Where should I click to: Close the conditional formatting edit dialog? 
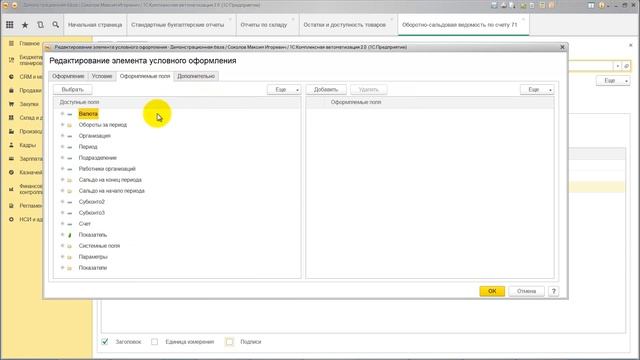tap(562, 47)
